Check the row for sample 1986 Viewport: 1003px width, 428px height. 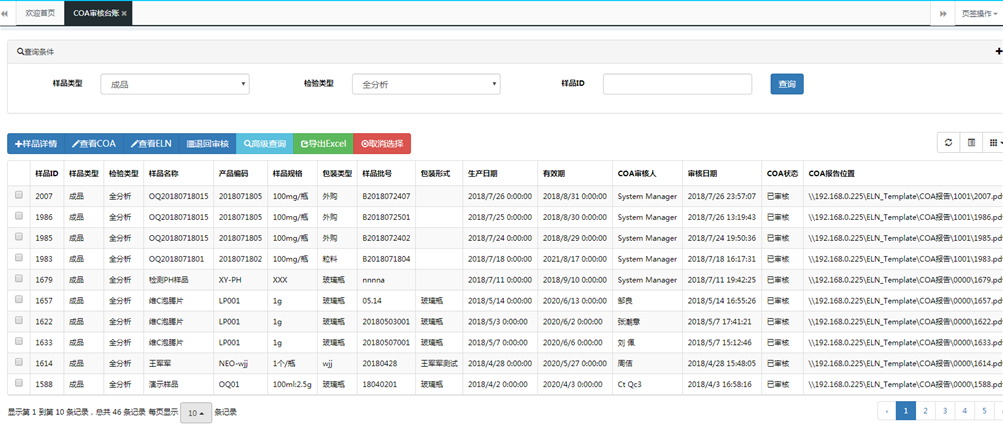click(x=19, y=217)
